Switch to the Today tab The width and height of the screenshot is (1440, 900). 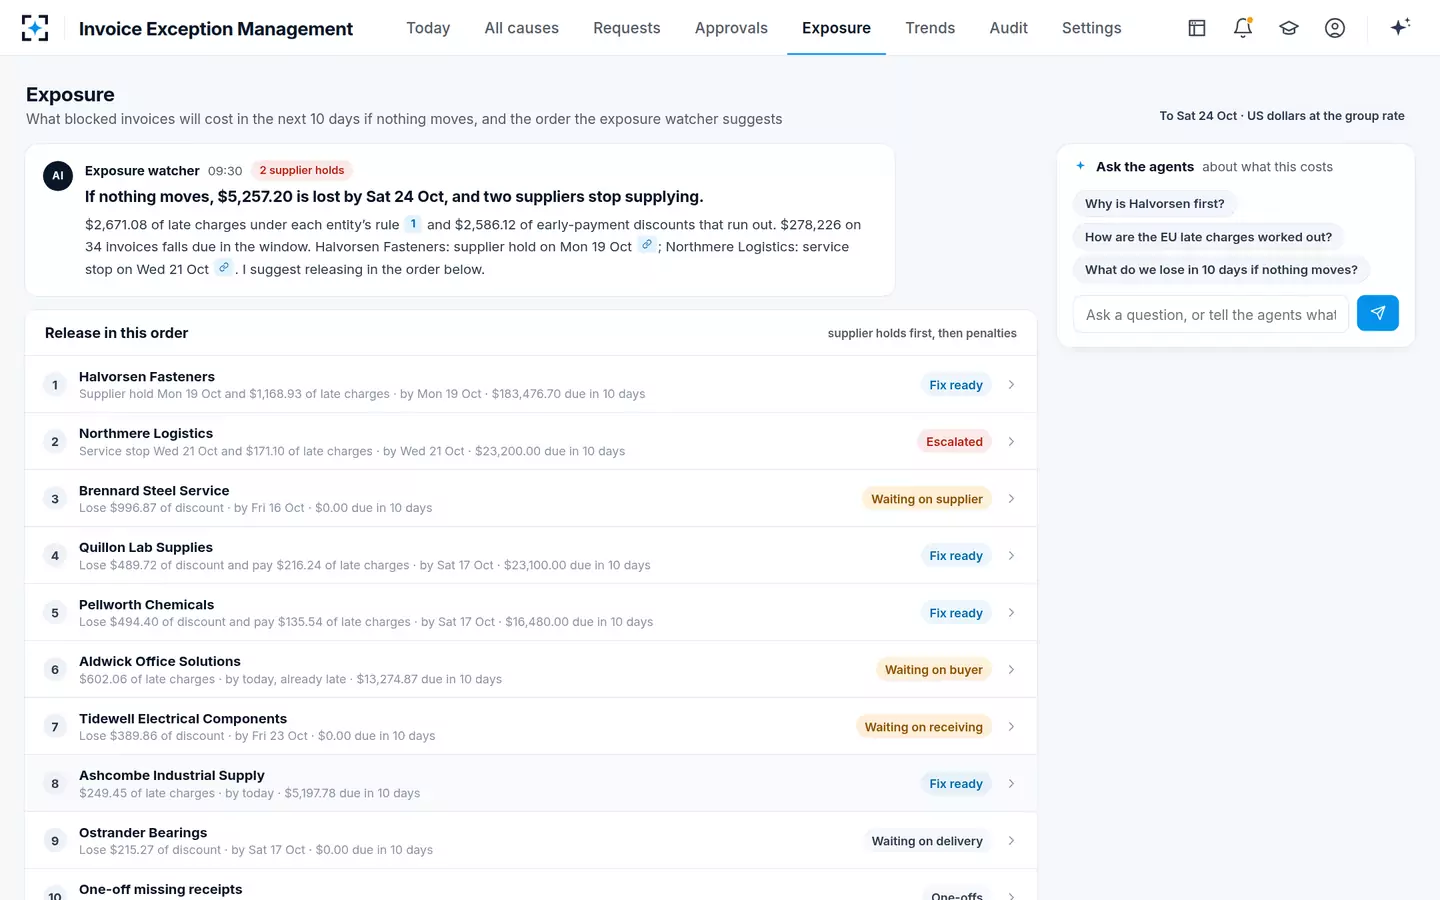point(428,28)
